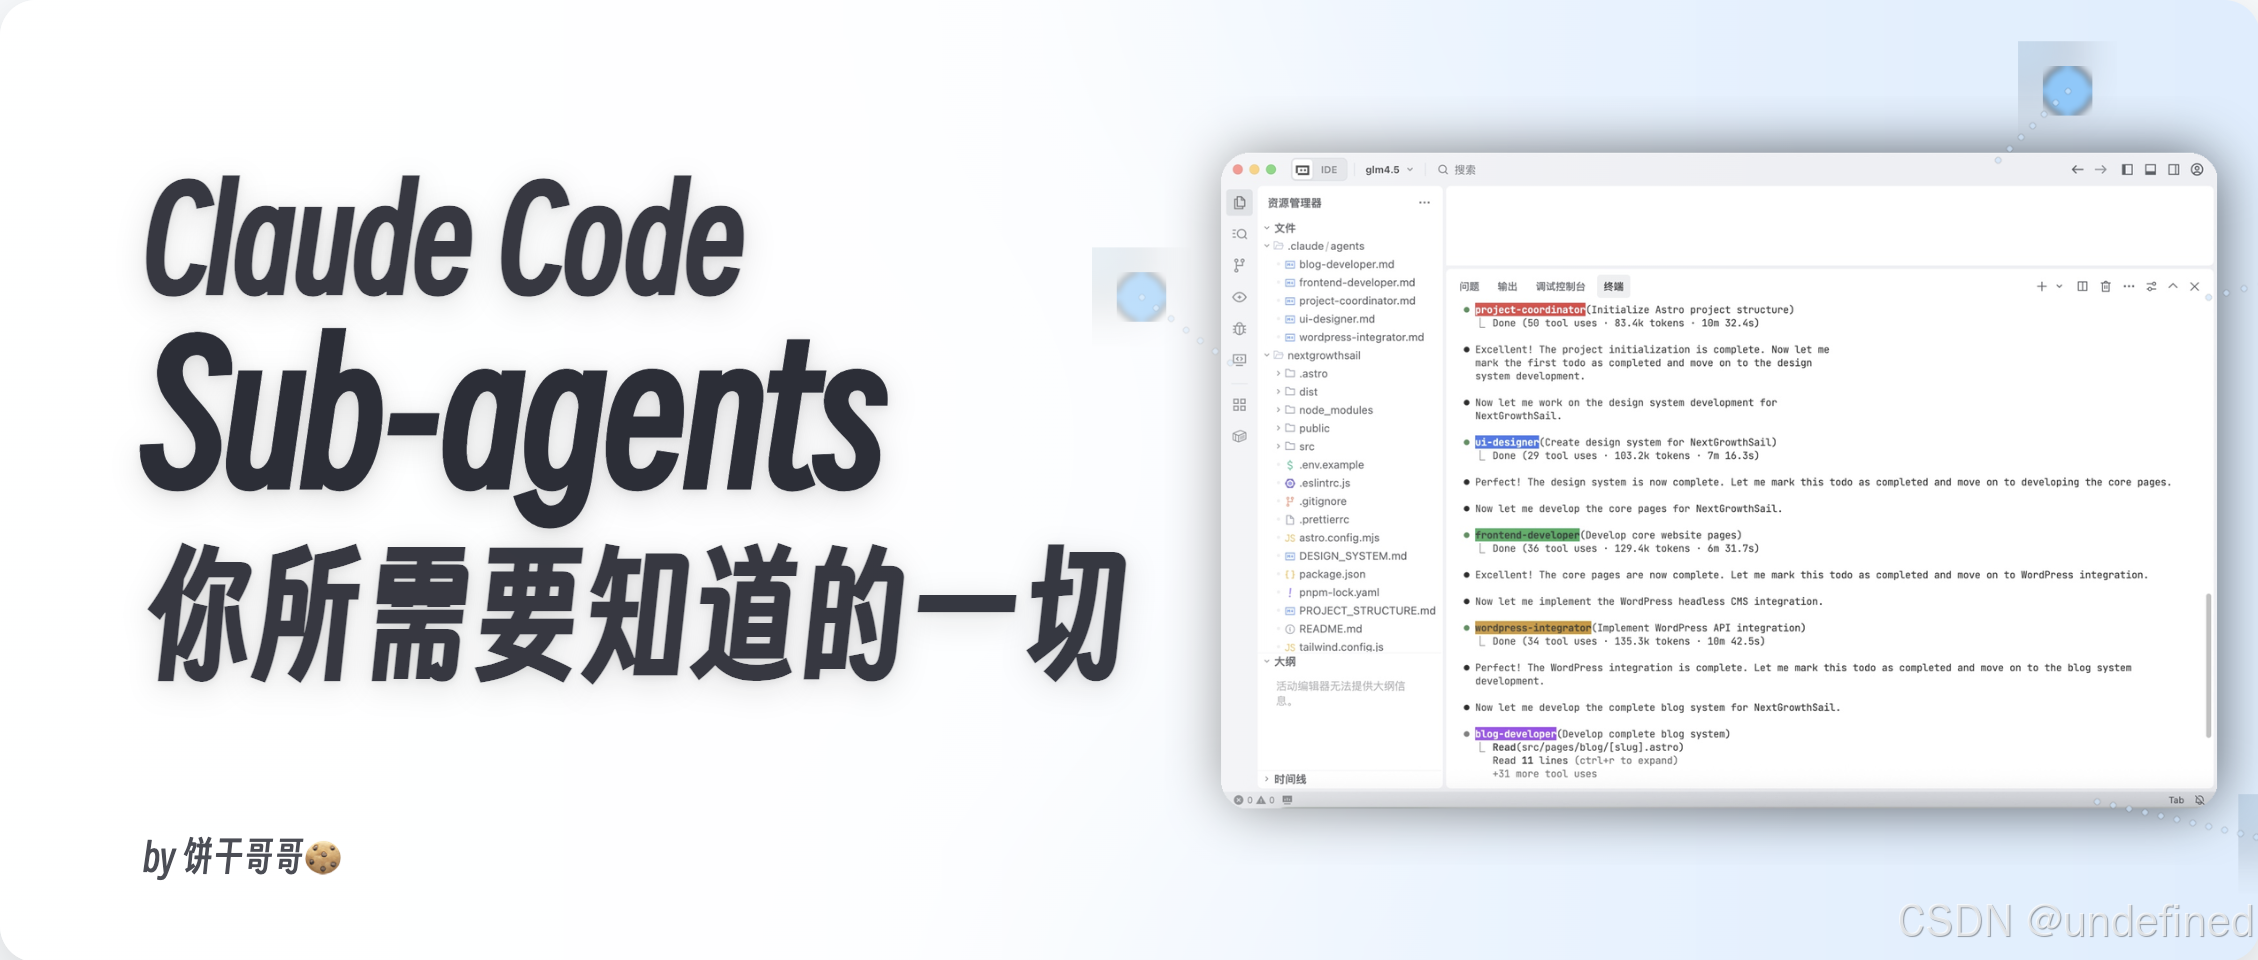This screenshot has height=960, width=2258.
Task: Expand the node_modules folder
Action: click(1325, 410)
